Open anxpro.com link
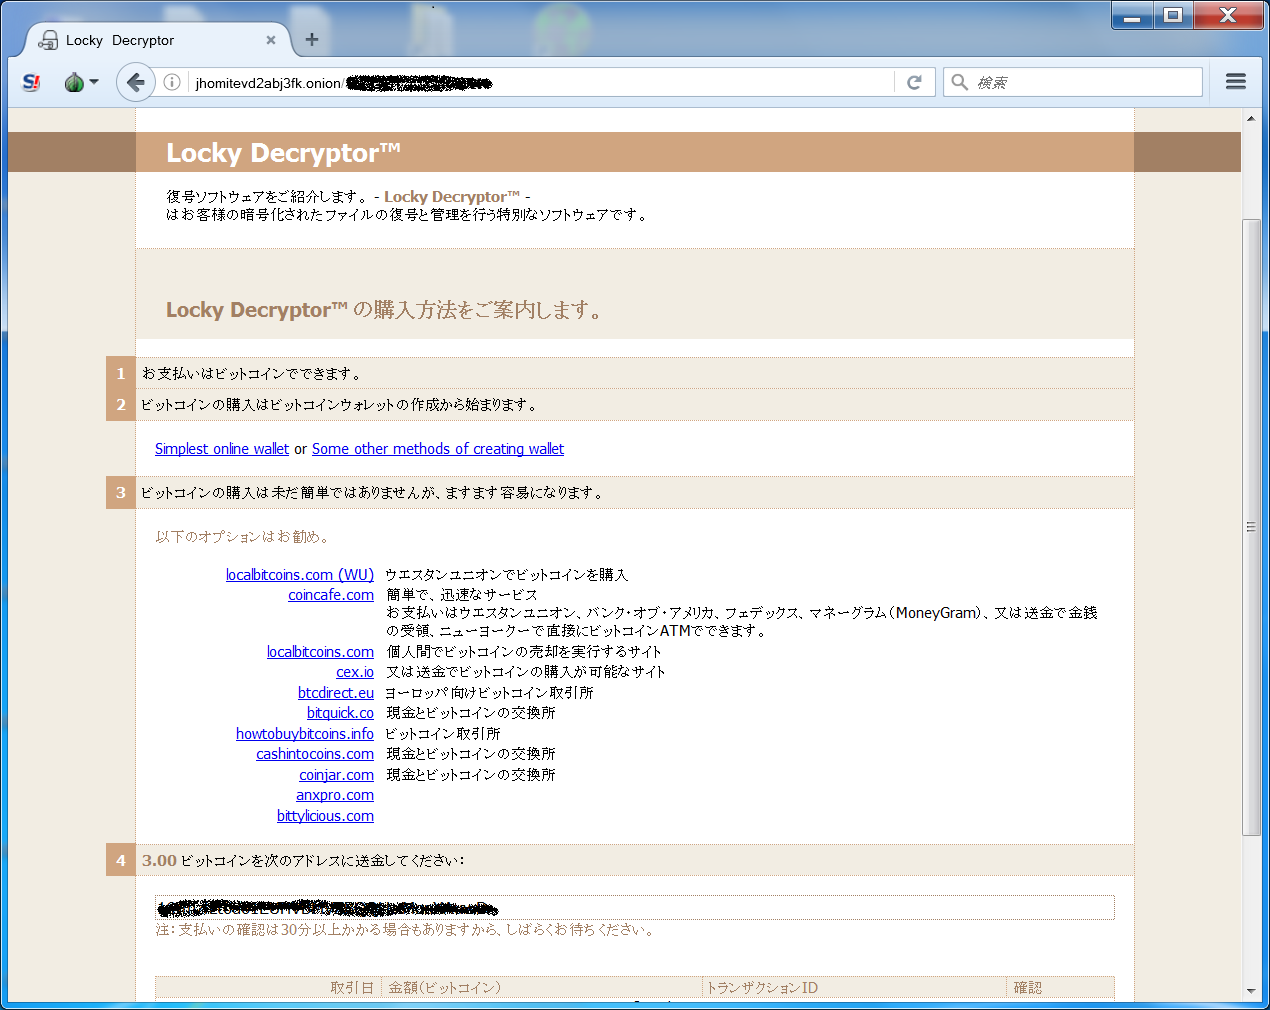 pos(335,795)
